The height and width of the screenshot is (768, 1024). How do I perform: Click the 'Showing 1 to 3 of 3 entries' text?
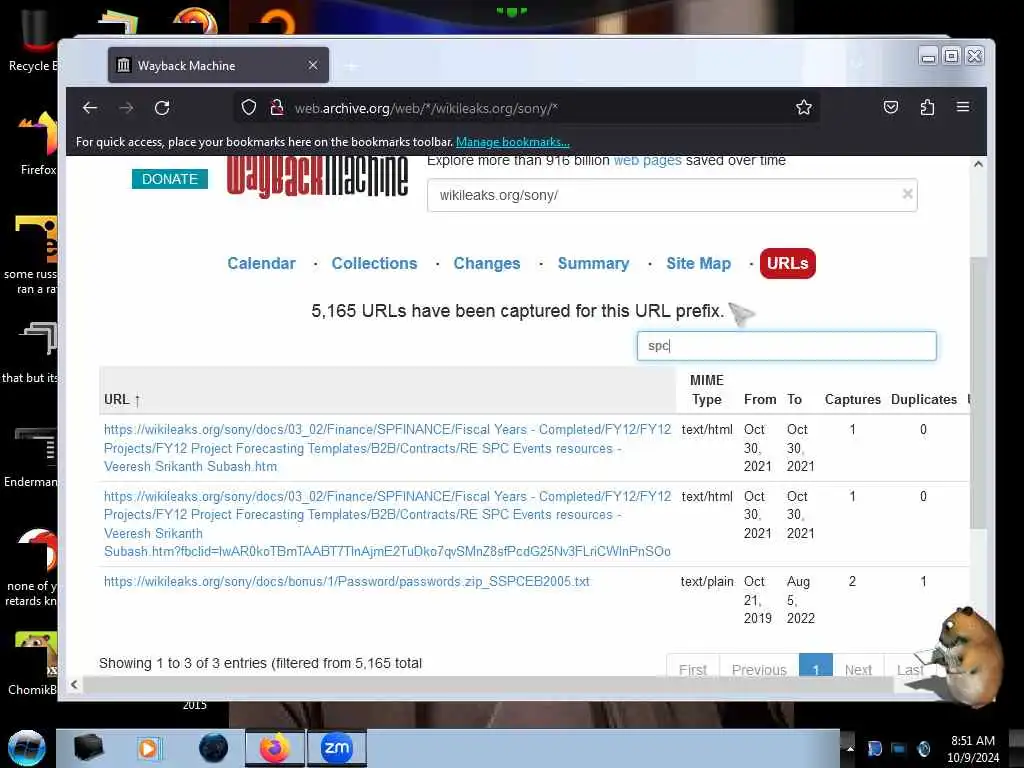coord(260,664)
